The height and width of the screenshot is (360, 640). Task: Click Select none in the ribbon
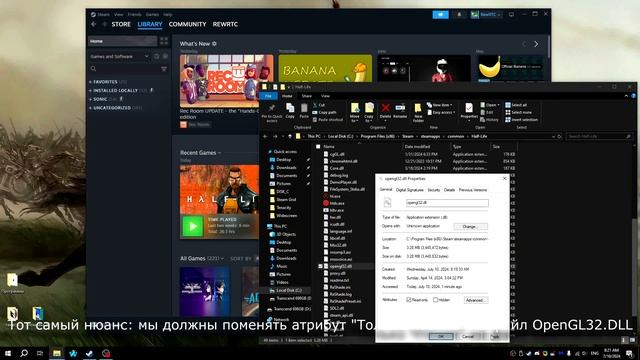[518, 112]
